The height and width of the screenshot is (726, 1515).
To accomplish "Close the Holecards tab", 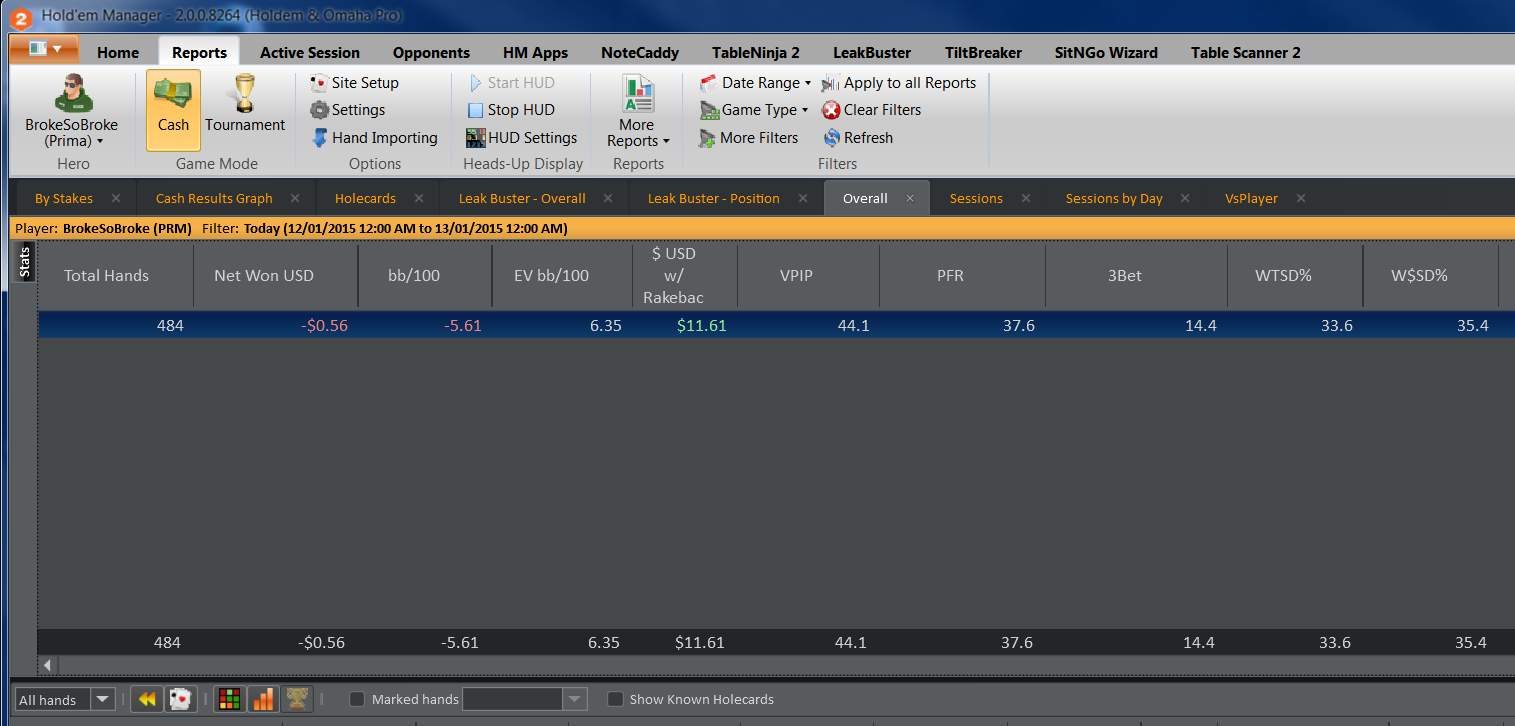I will tap(419, 198).
